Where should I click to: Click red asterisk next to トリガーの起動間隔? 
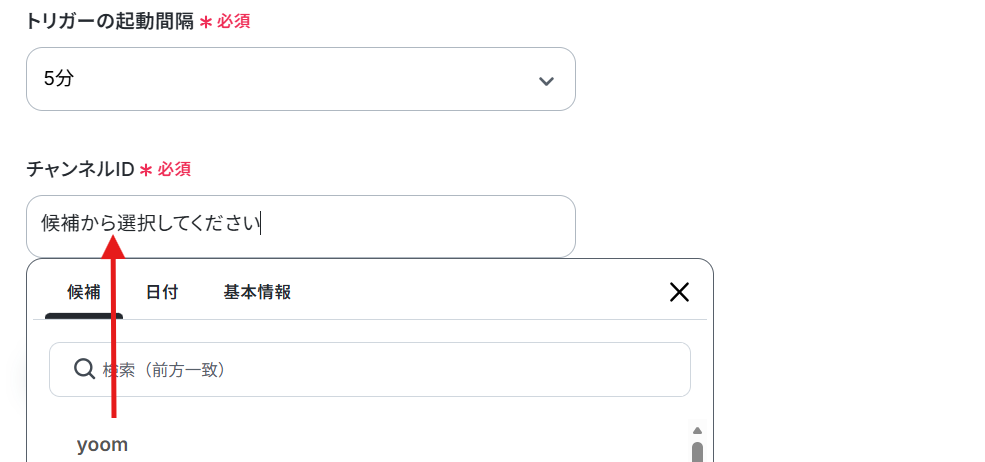click(x=205, y=22)
